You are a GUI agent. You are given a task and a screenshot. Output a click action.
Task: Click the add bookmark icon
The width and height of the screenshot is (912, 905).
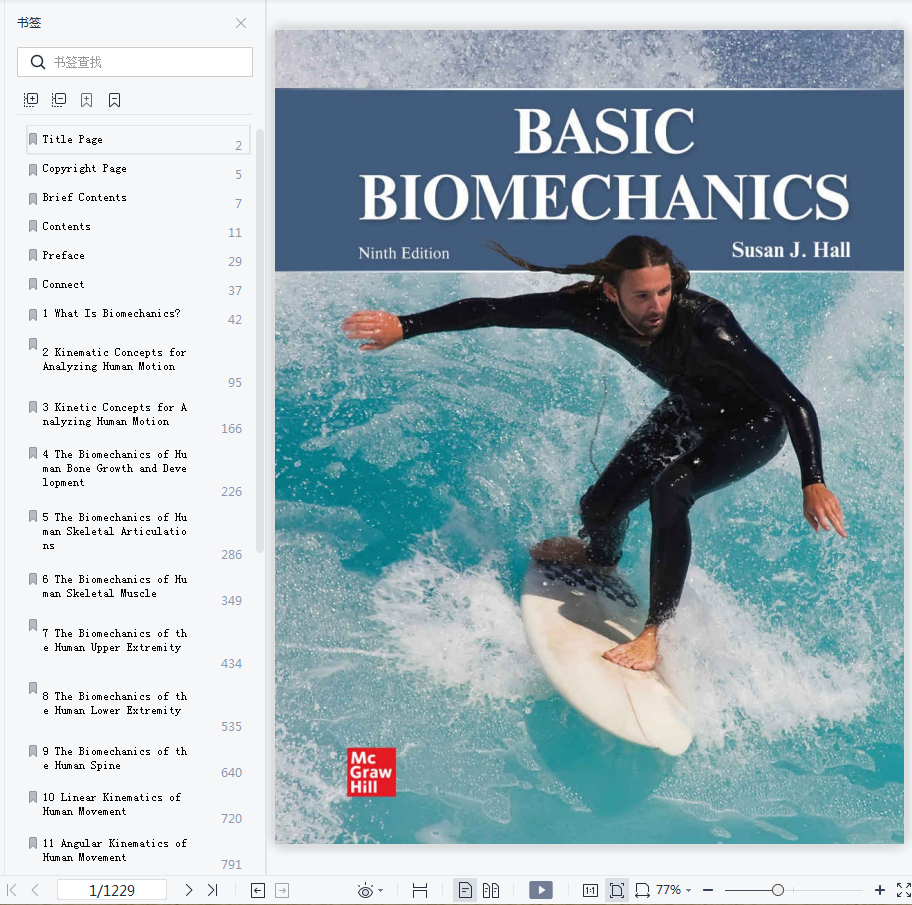87,100
